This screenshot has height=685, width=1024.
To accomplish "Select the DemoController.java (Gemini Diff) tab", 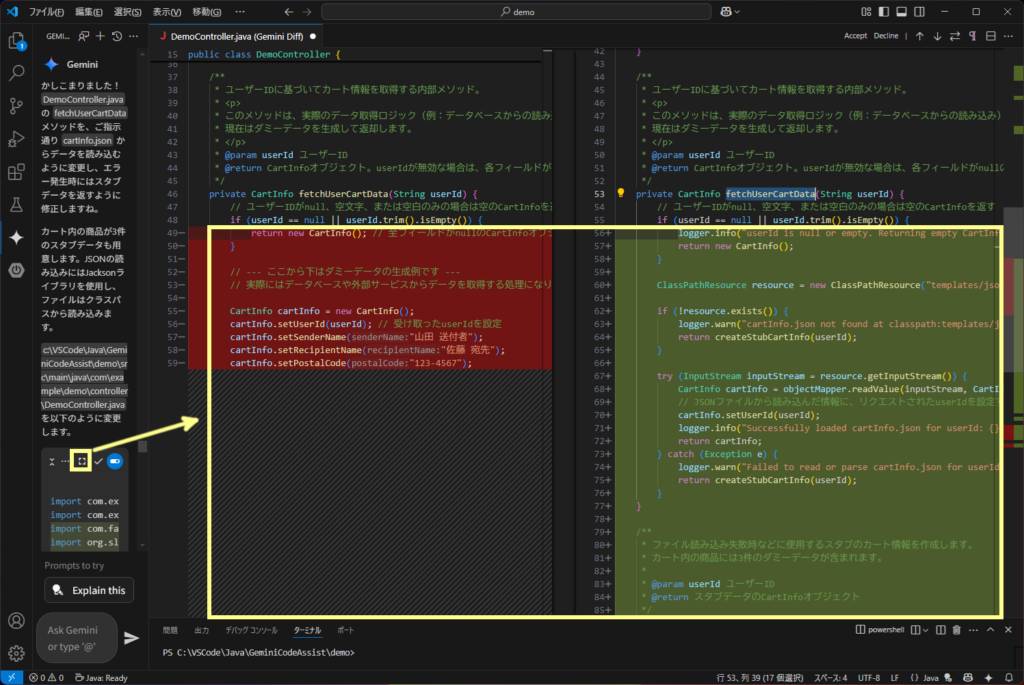I will pyautogui.click(x=236, y=37).
